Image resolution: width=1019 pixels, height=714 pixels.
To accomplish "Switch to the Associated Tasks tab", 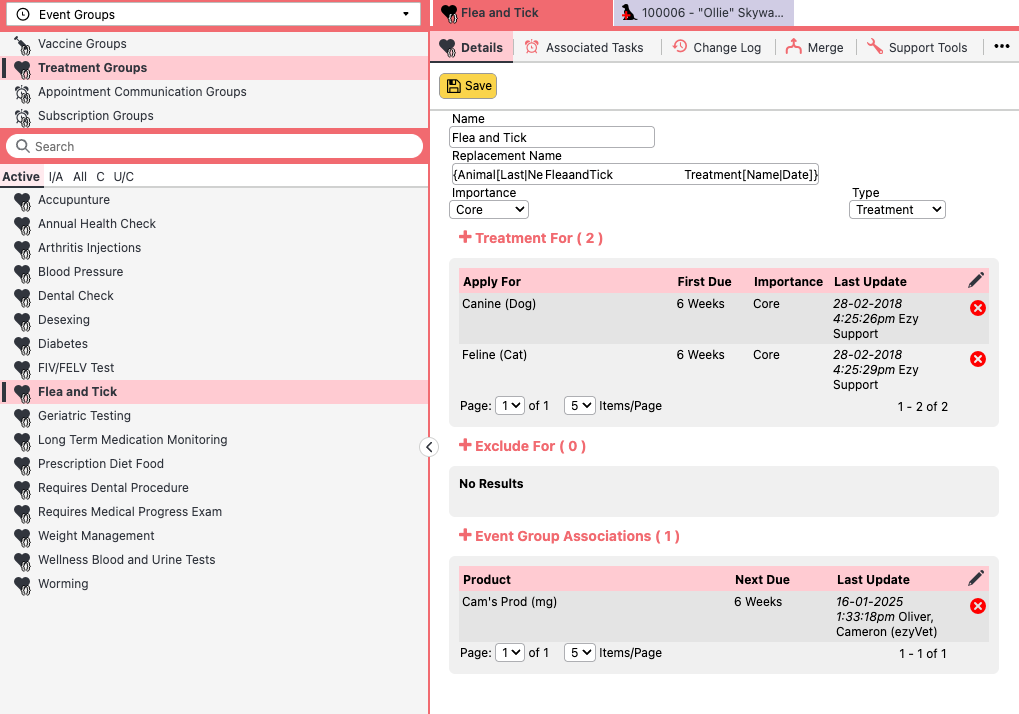I will (584, 47).
